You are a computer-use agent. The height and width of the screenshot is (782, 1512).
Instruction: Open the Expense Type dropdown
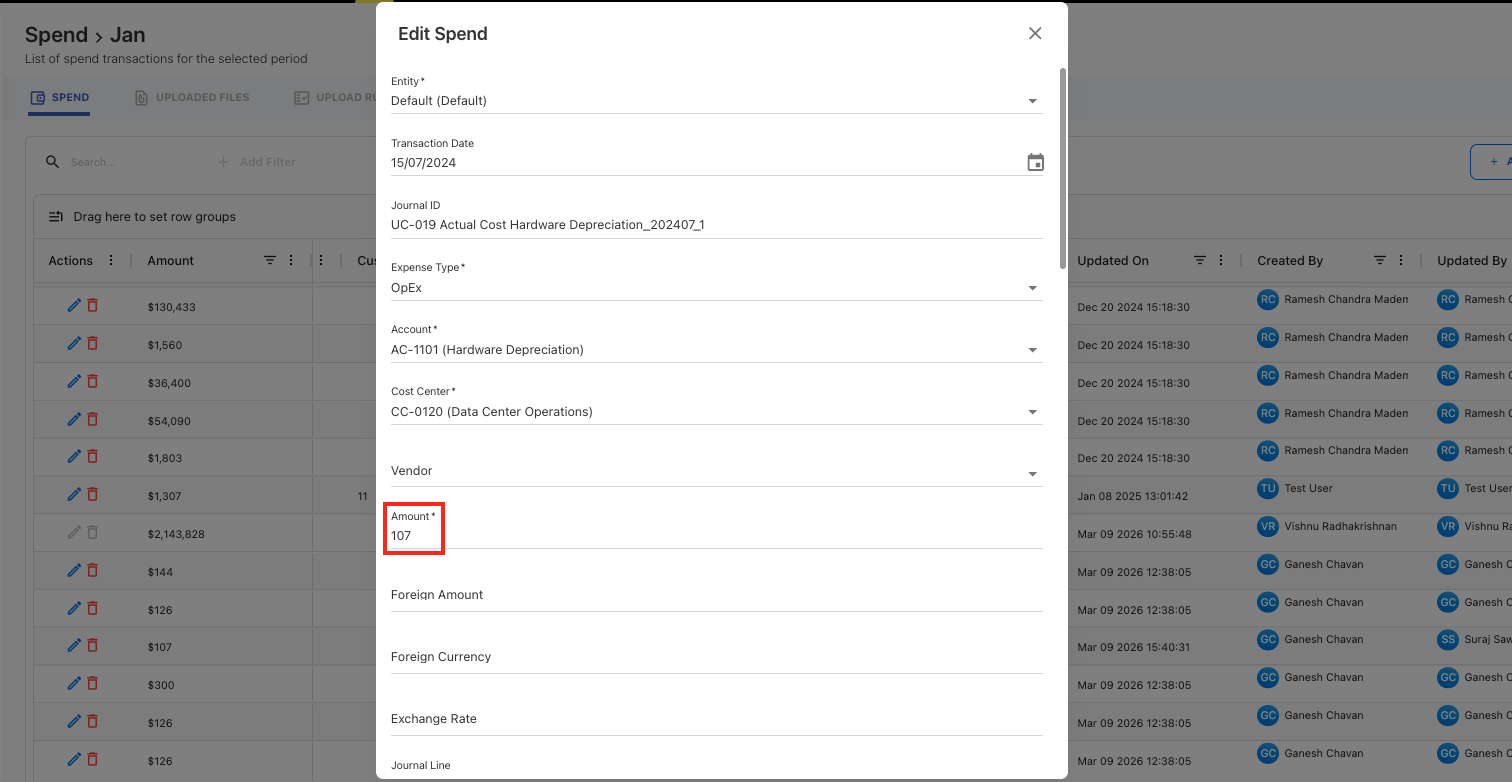pyautogui.click(x=1032, y=288)
